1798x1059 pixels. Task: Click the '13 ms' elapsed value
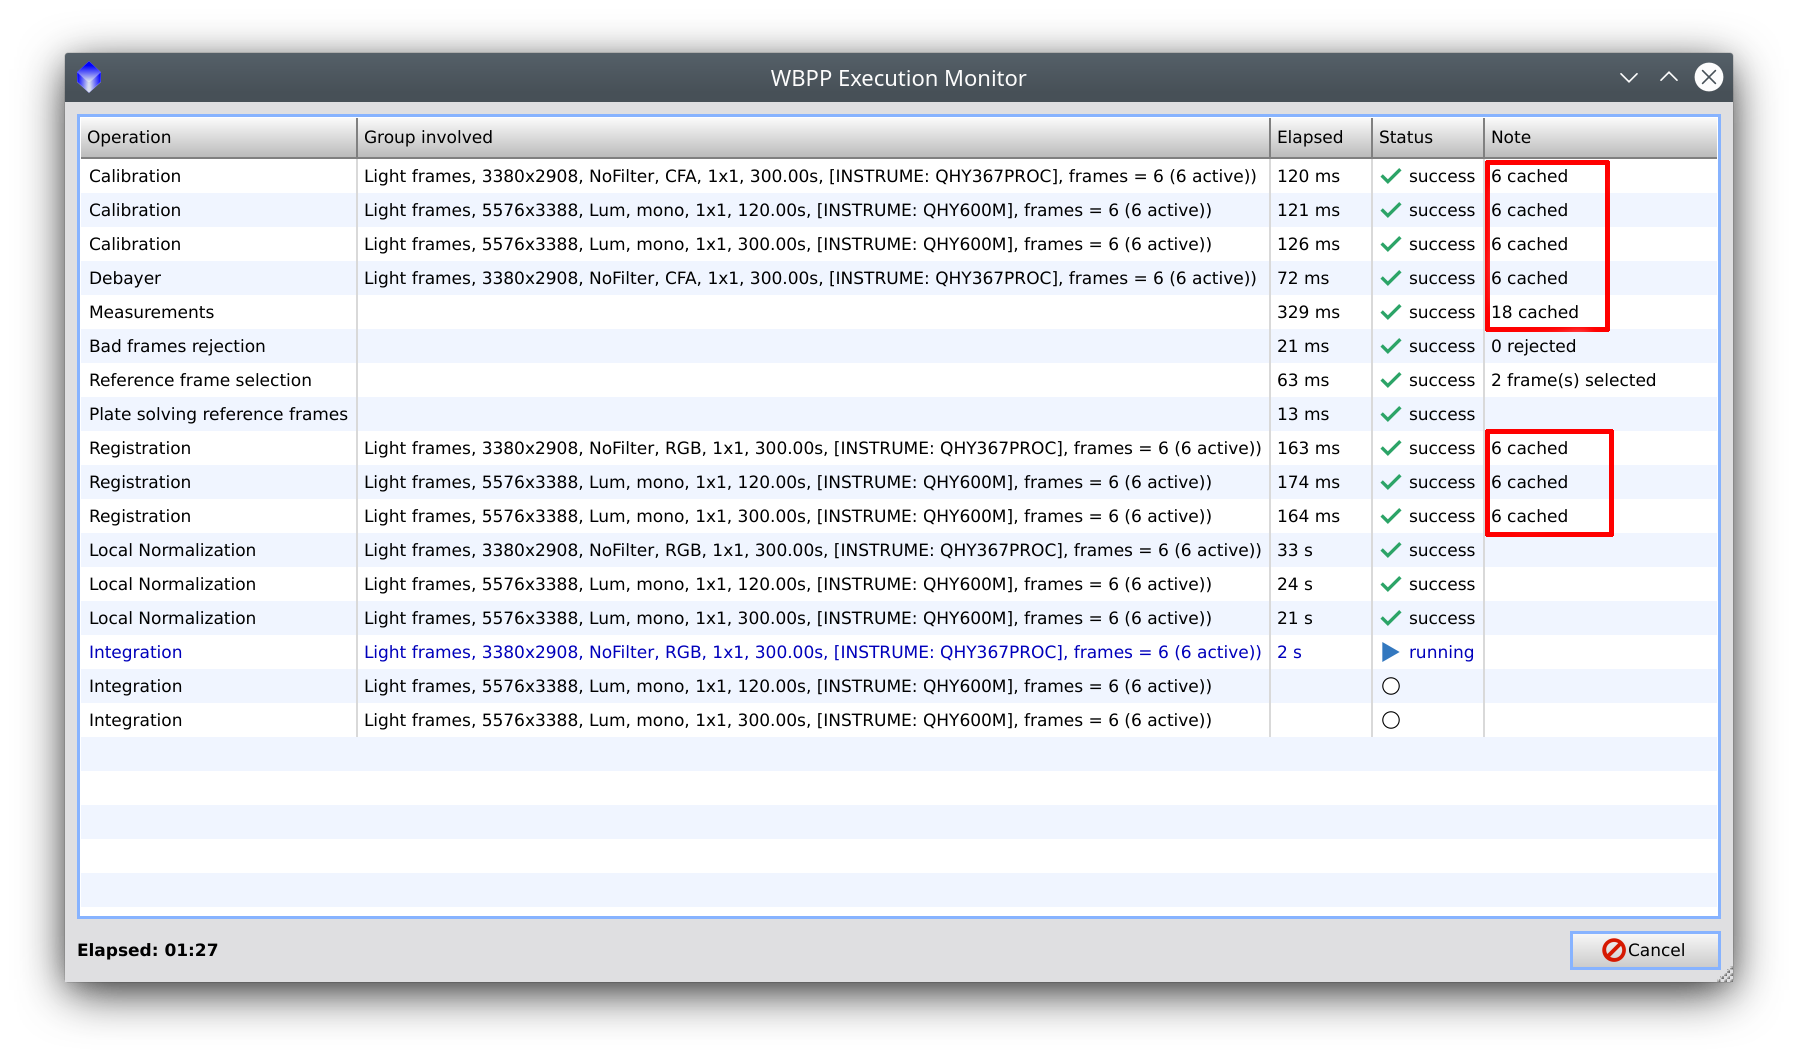click(x=1303, y=414)
